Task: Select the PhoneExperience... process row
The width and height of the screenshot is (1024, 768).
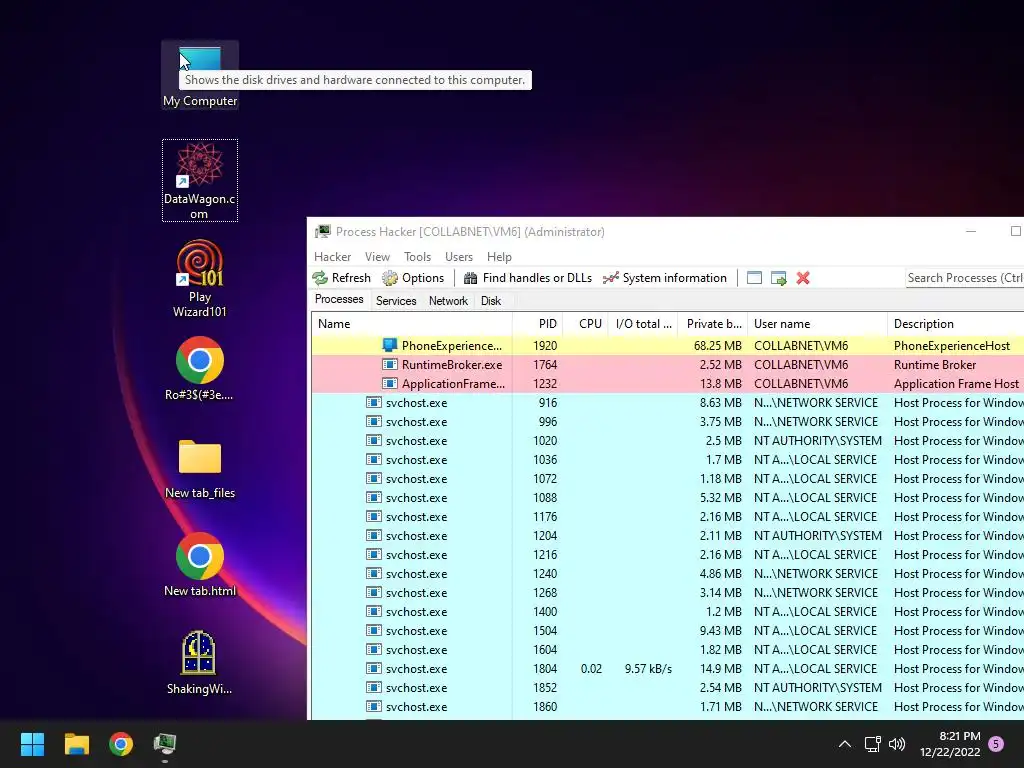Action: (x=667, y=345)
